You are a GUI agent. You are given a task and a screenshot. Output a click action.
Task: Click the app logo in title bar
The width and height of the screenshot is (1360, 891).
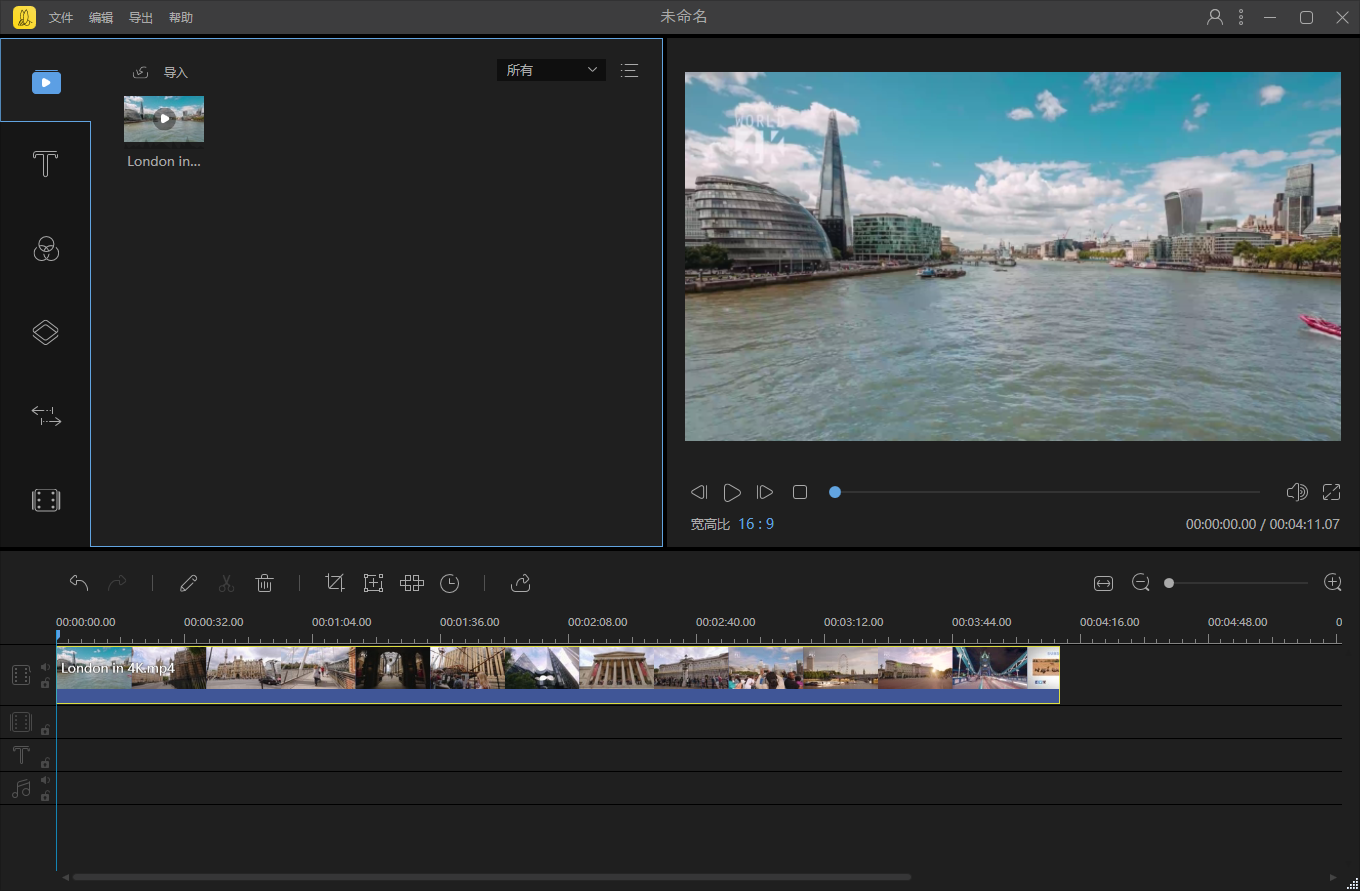tap(24, 17)
